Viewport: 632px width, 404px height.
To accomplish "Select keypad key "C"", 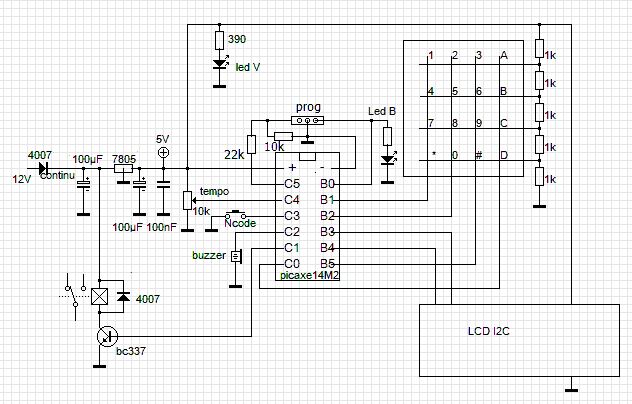I will click(504, 123).
